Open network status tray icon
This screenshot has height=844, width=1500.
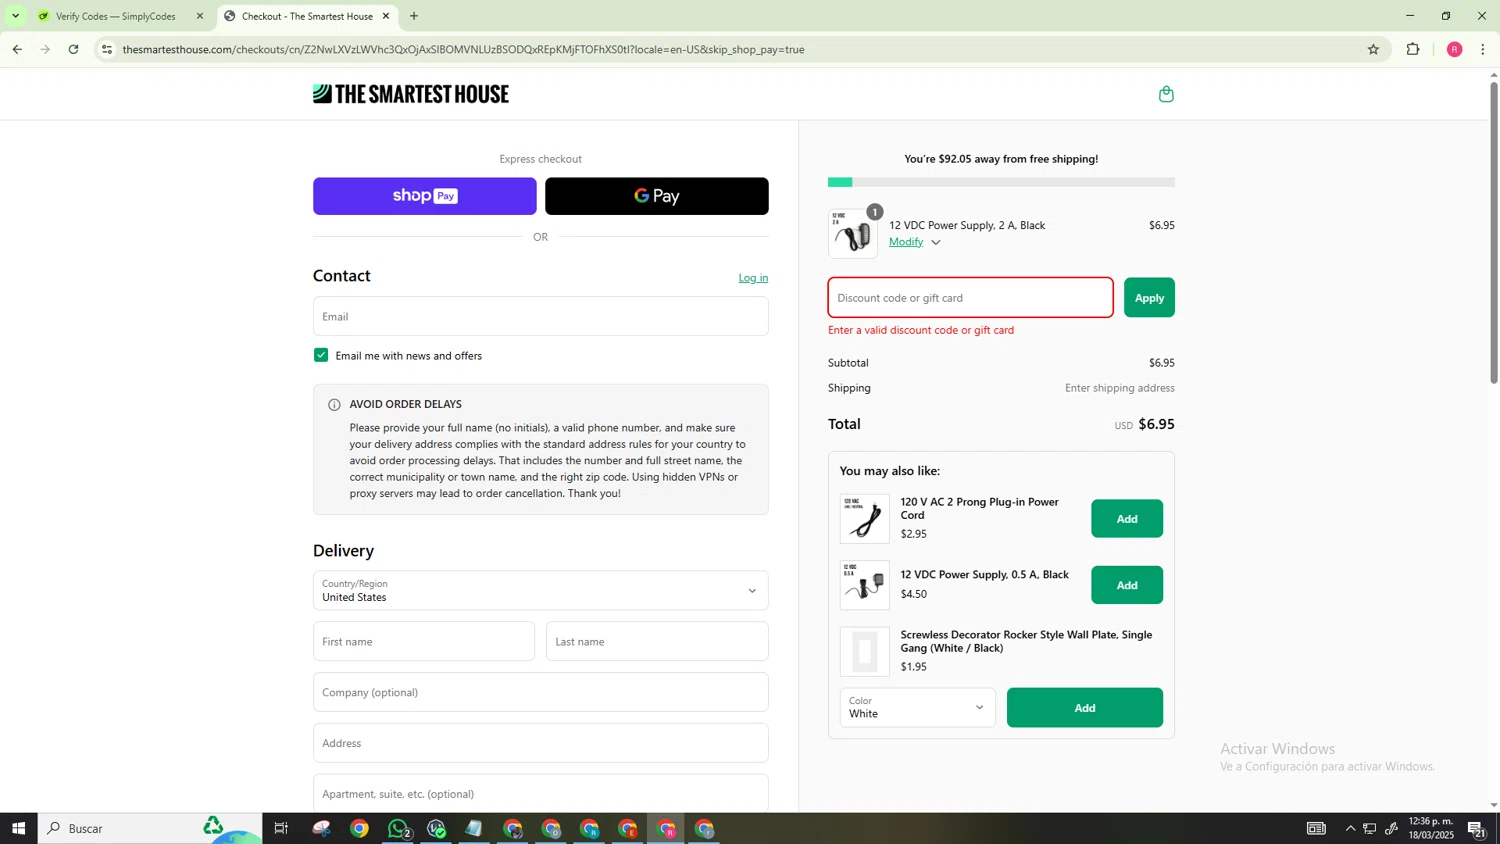(1370, 828)
